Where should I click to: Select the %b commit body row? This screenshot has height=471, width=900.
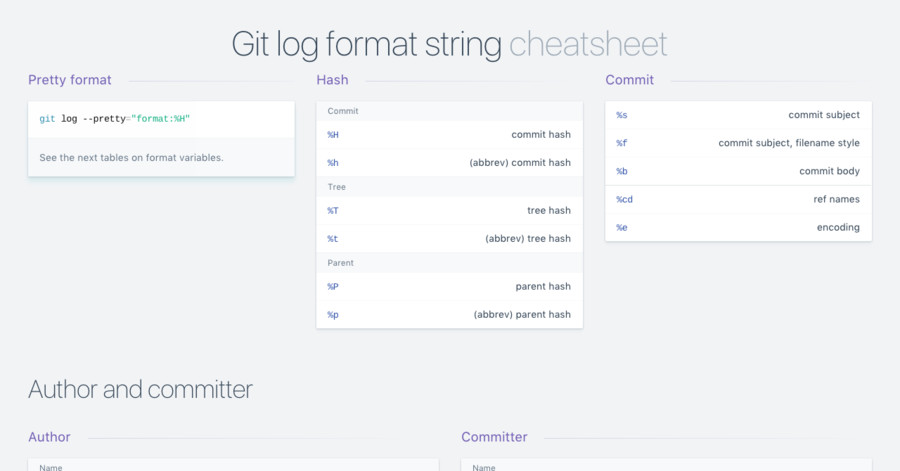[738, 171]
